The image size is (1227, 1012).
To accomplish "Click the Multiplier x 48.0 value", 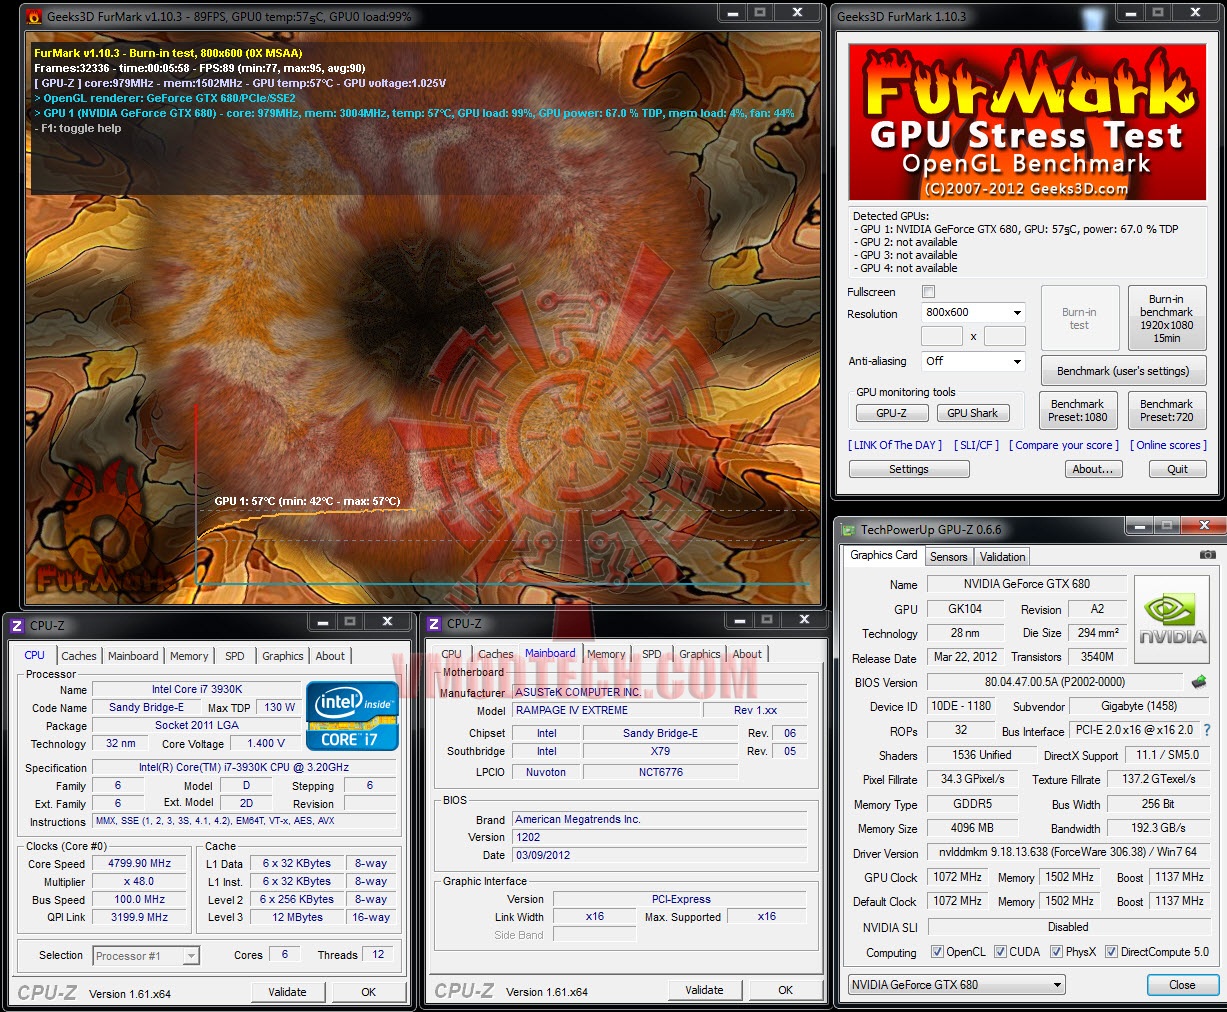I will 139,882.
